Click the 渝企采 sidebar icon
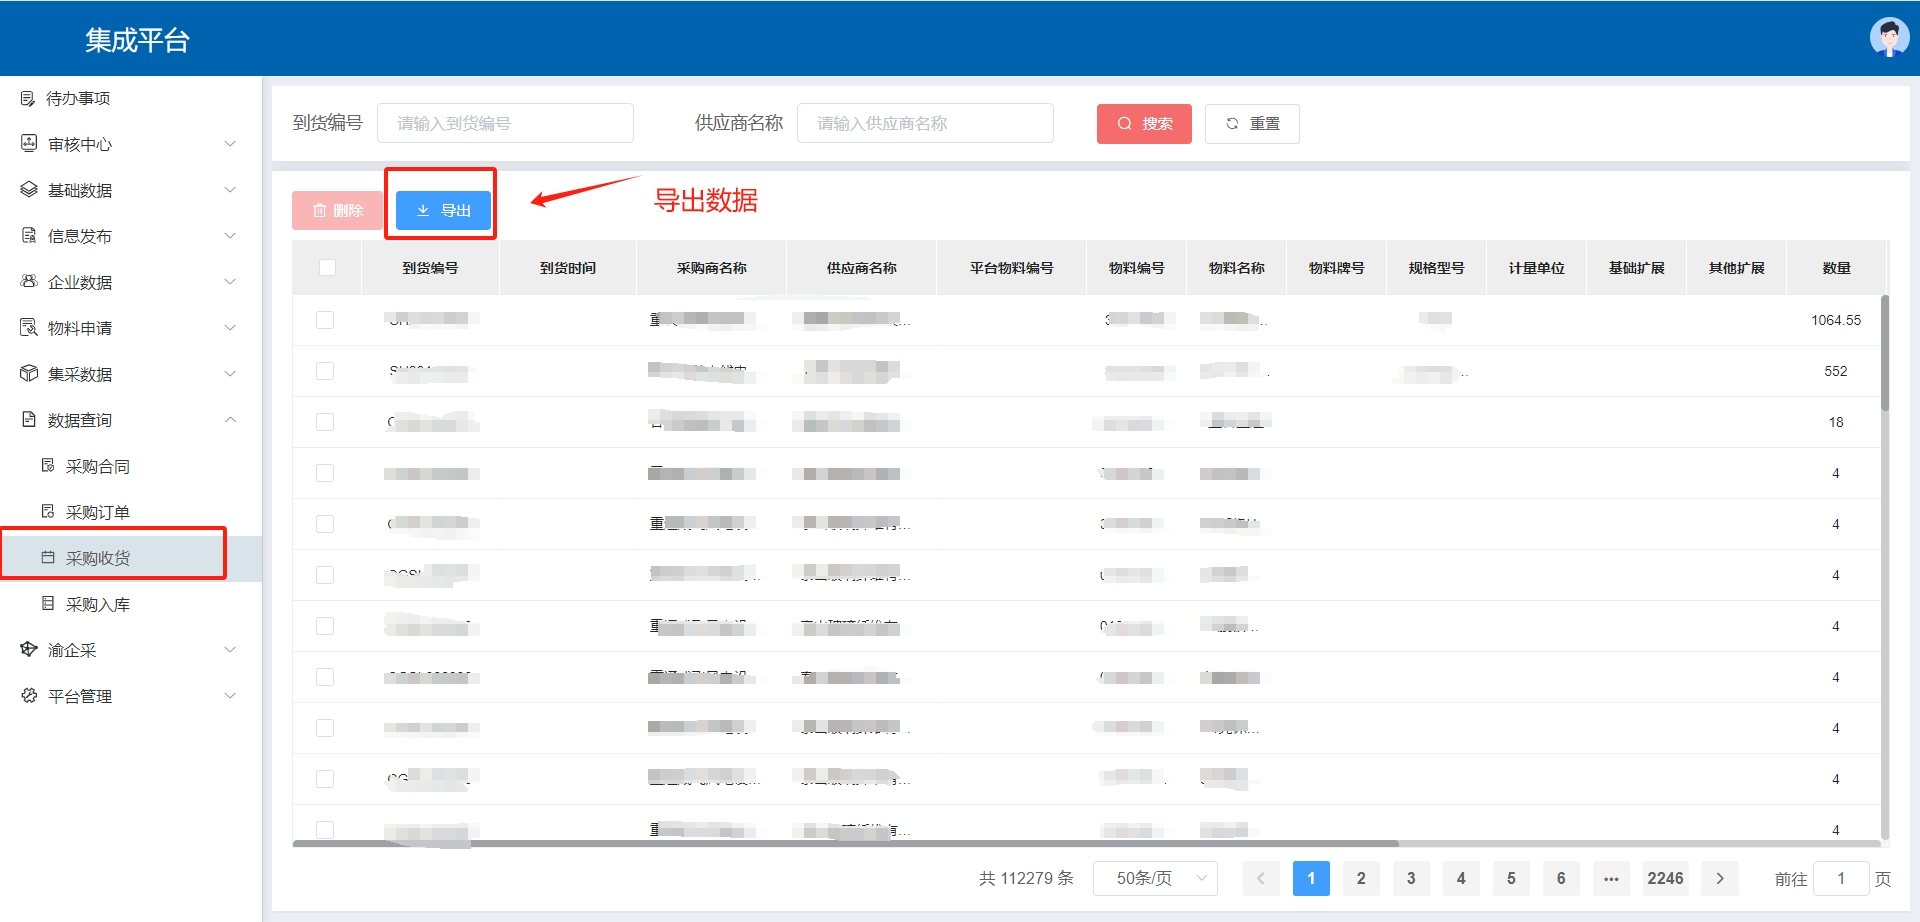This screenshot has height=922, width=1920. point(29,650)
